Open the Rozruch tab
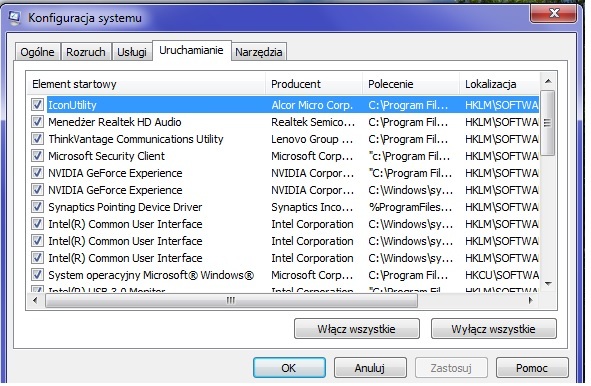Screen dimensions: 591x386 coord(86,52)
